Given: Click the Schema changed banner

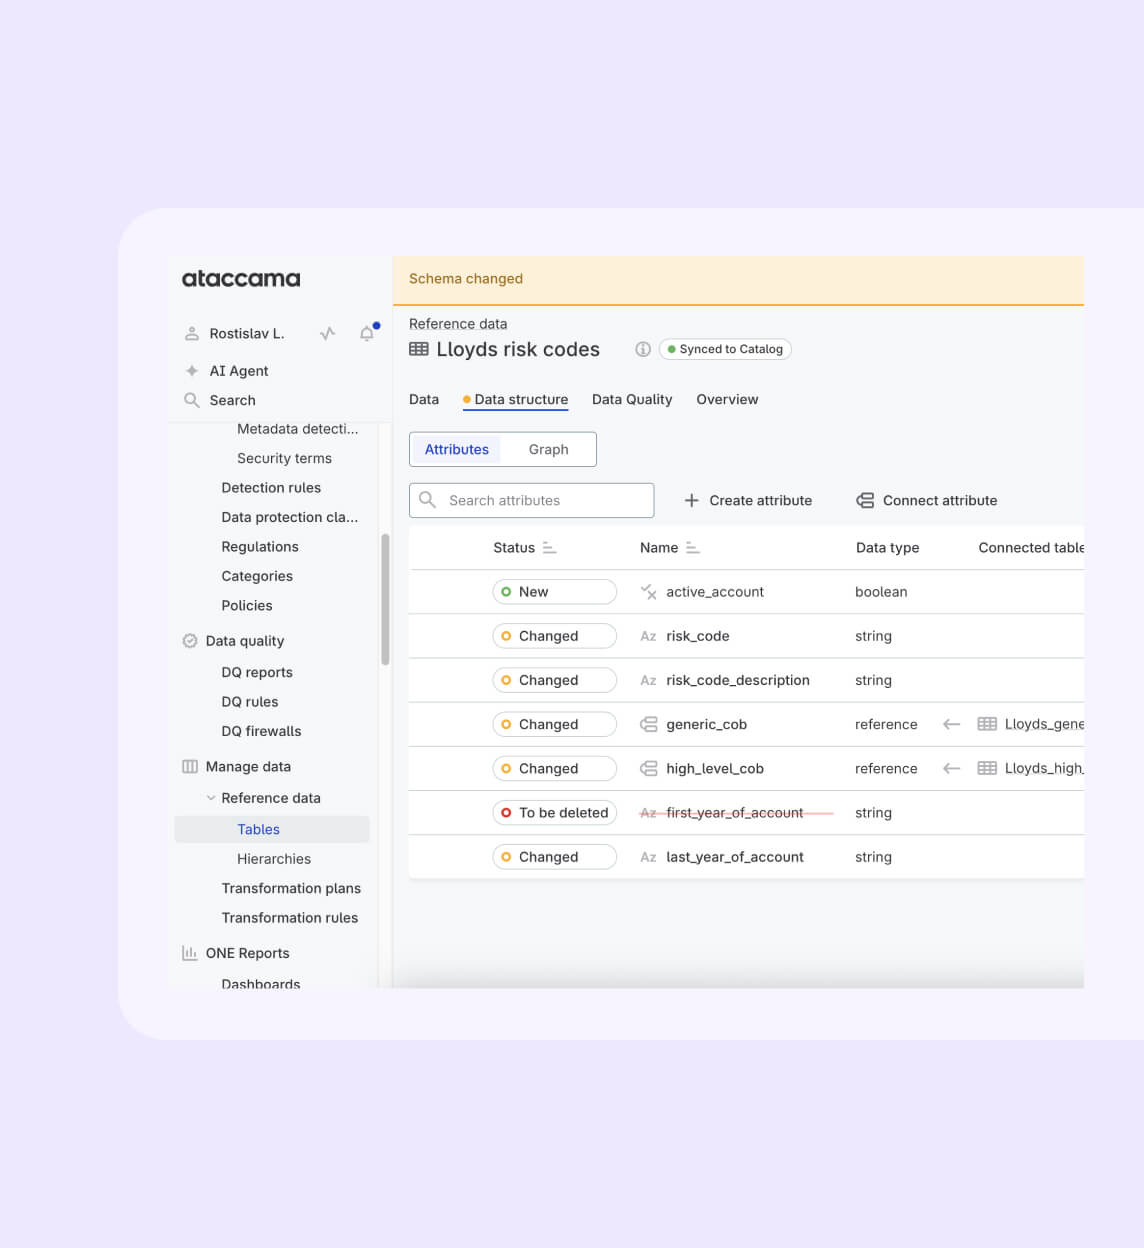Looking at the screenshot, I should tap(738, 280).
